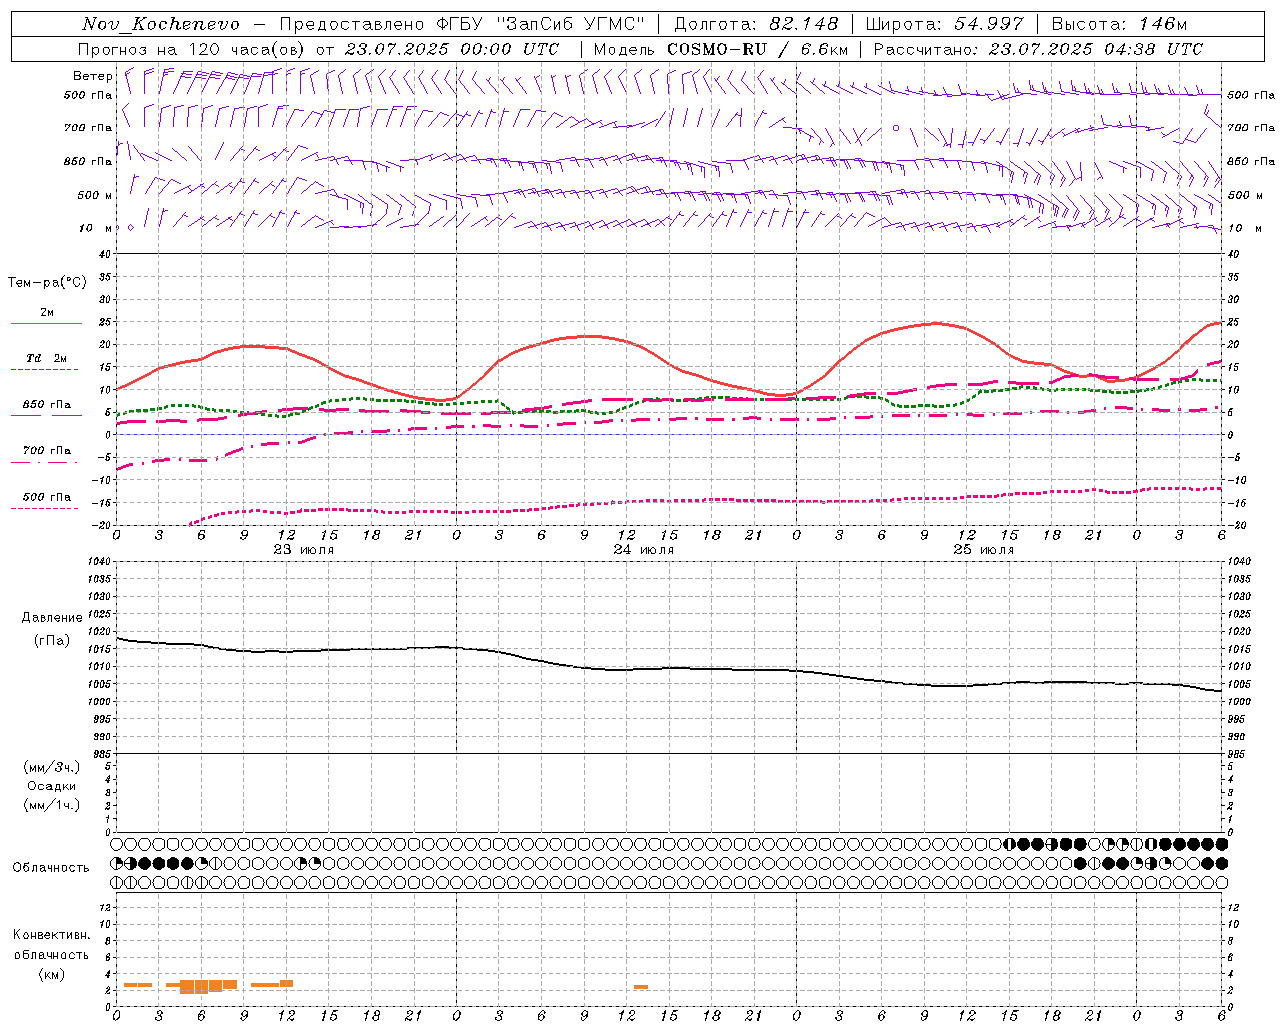Click the '10 м' label left of wind barbs
Image resolution: width=1280 pixels, height=1024 pixels.
click(x=96, y=228)
